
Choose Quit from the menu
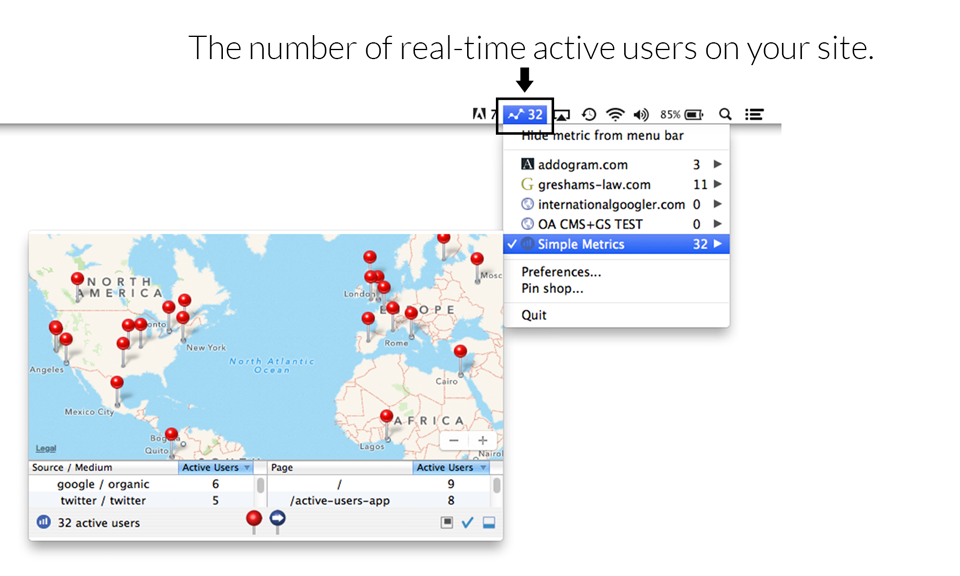pyautogui.click(x=534, y=315)
